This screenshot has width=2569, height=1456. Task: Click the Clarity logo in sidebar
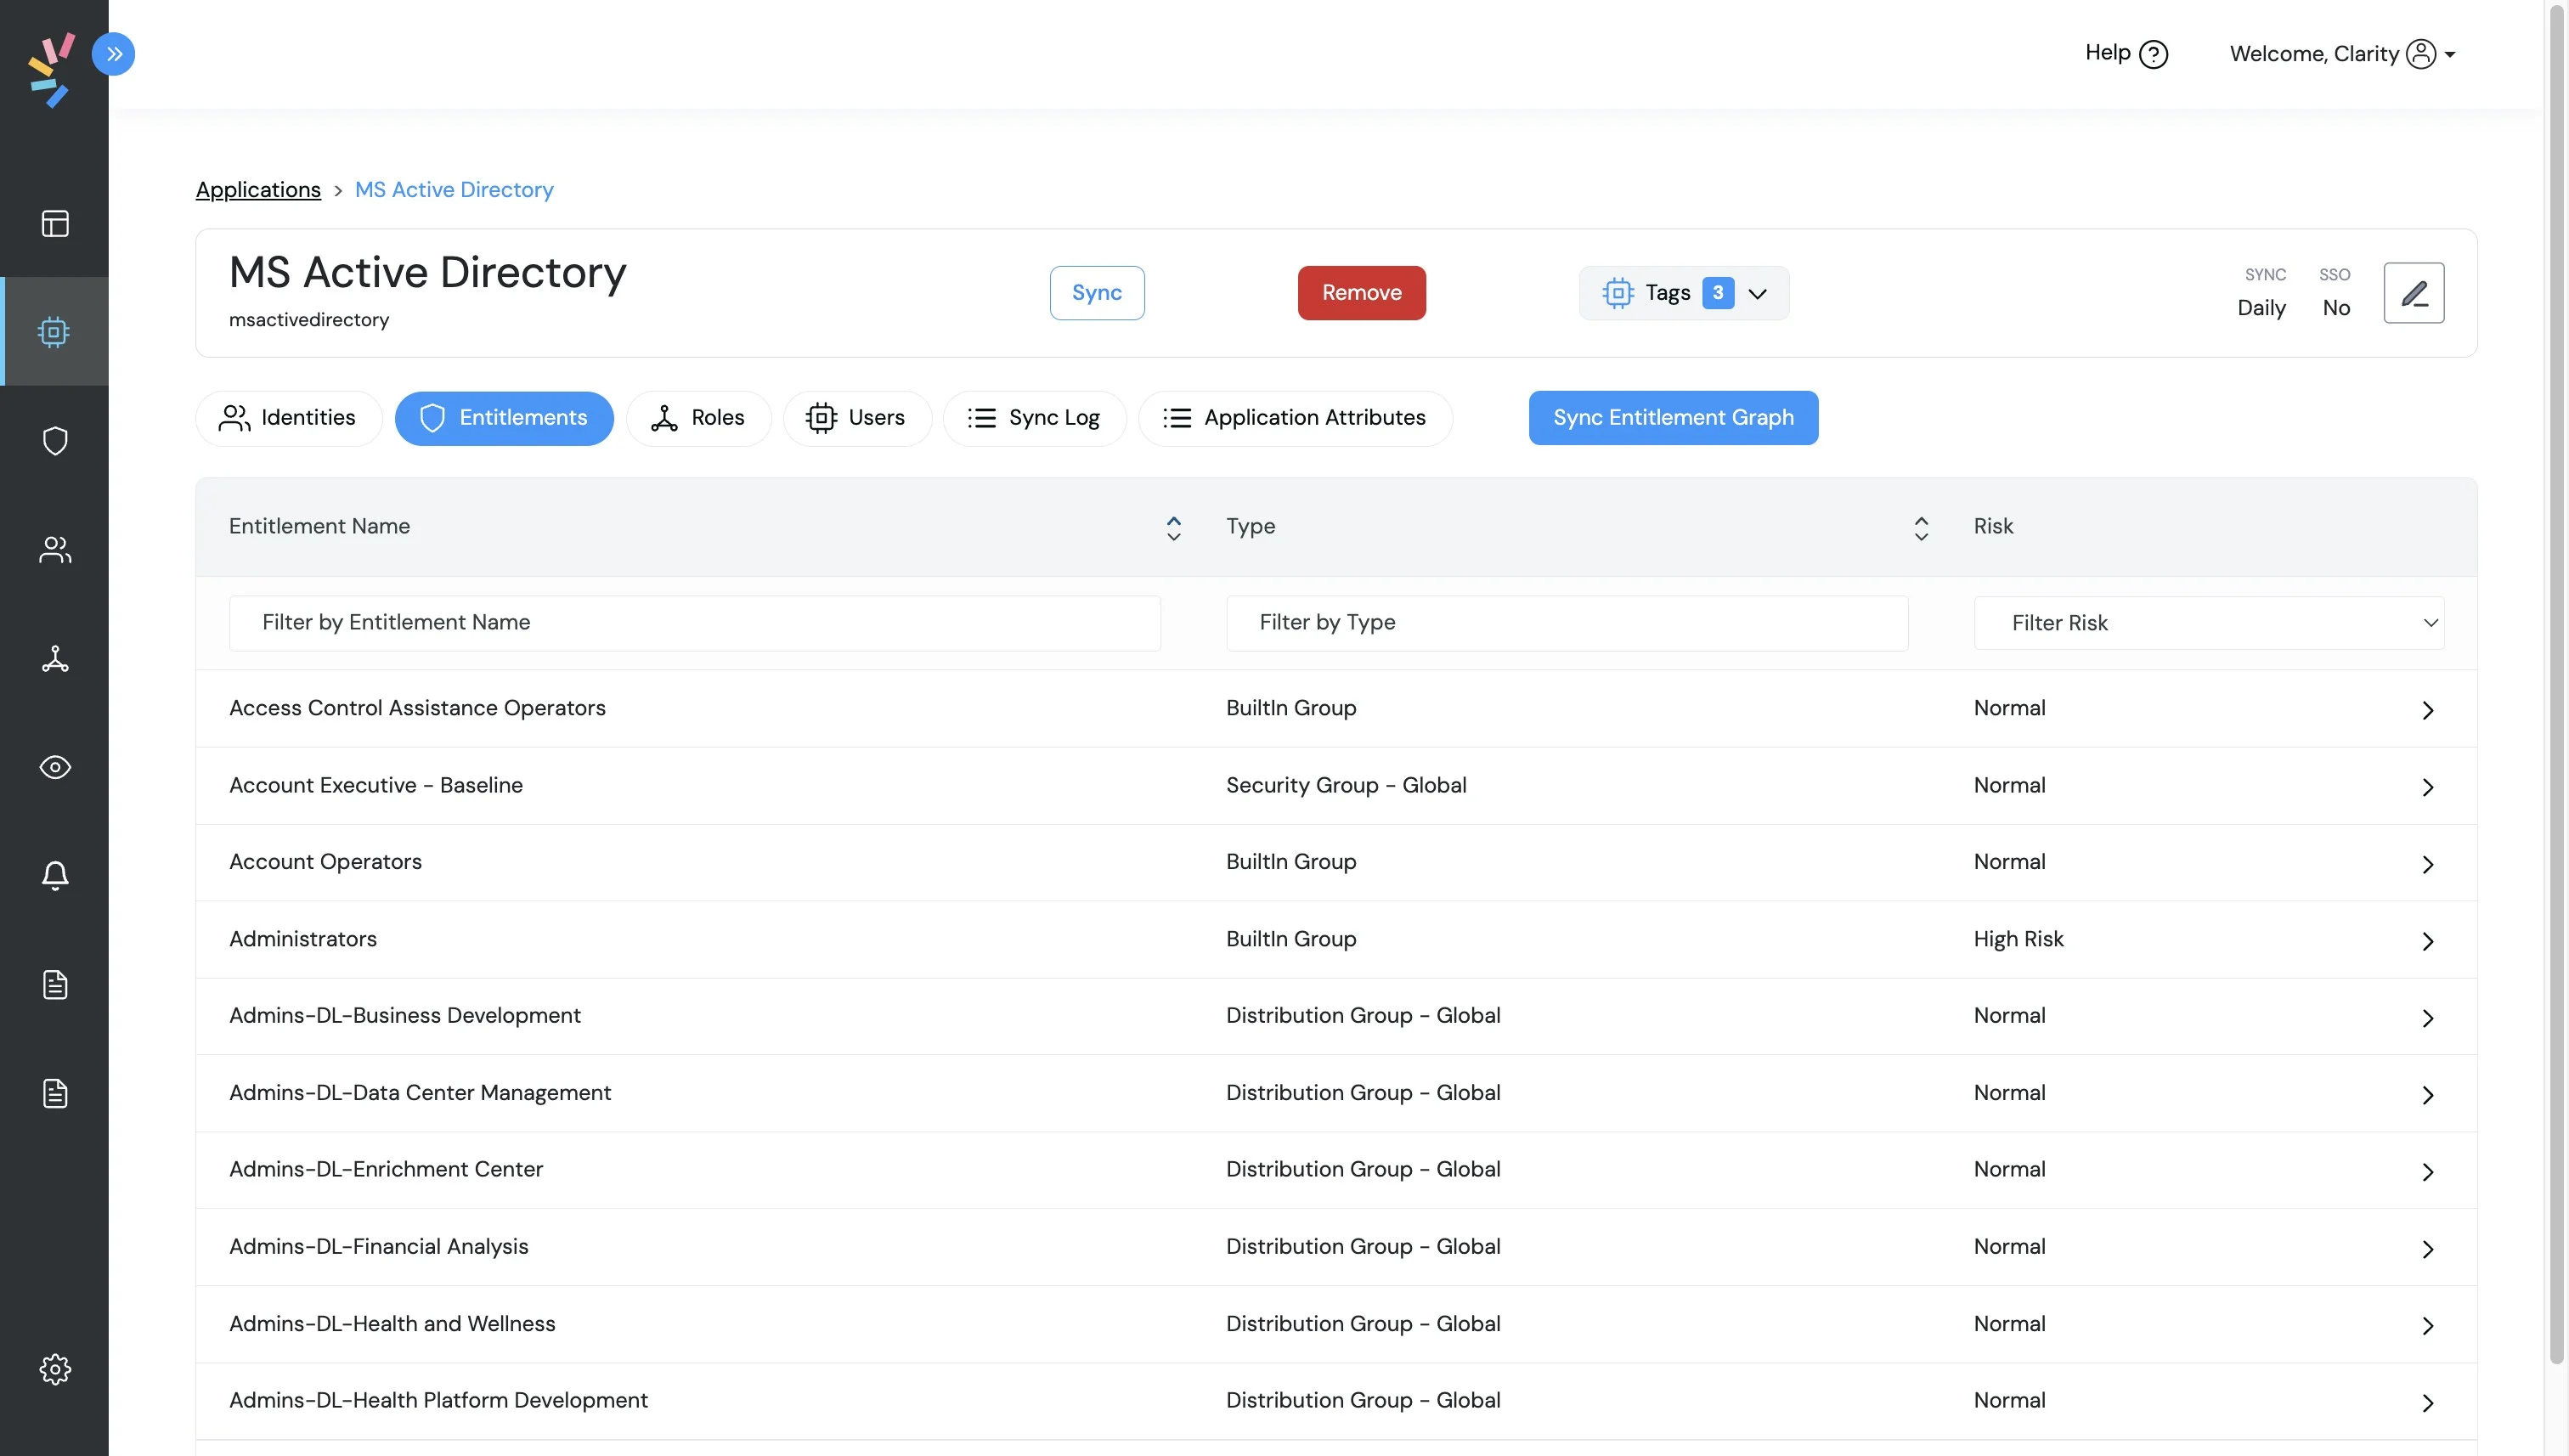click(52, 70)
